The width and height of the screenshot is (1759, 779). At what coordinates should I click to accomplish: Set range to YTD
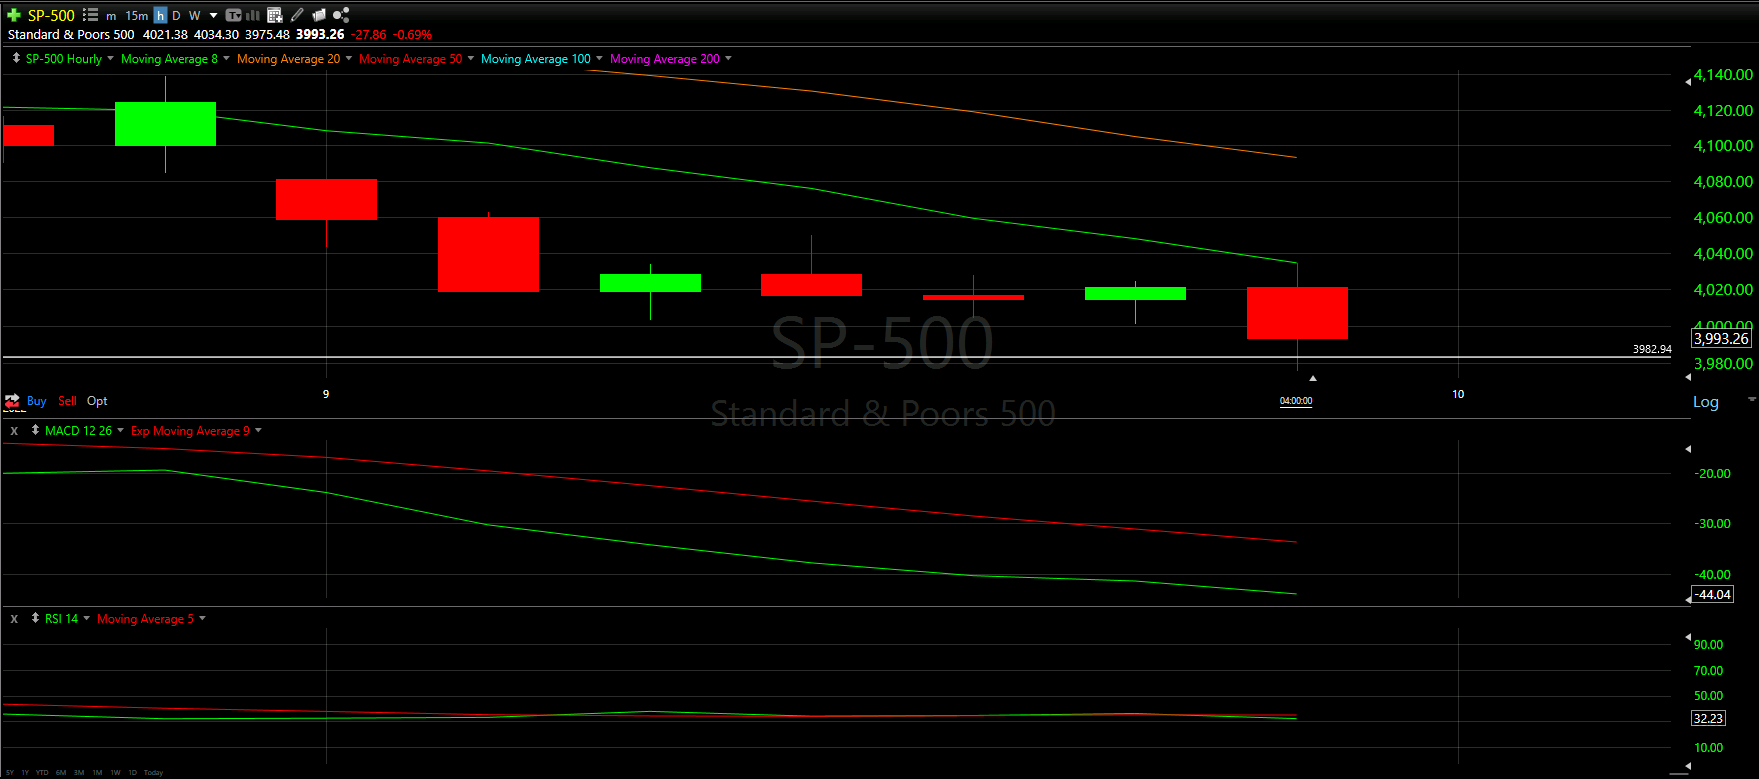(42, 772)
